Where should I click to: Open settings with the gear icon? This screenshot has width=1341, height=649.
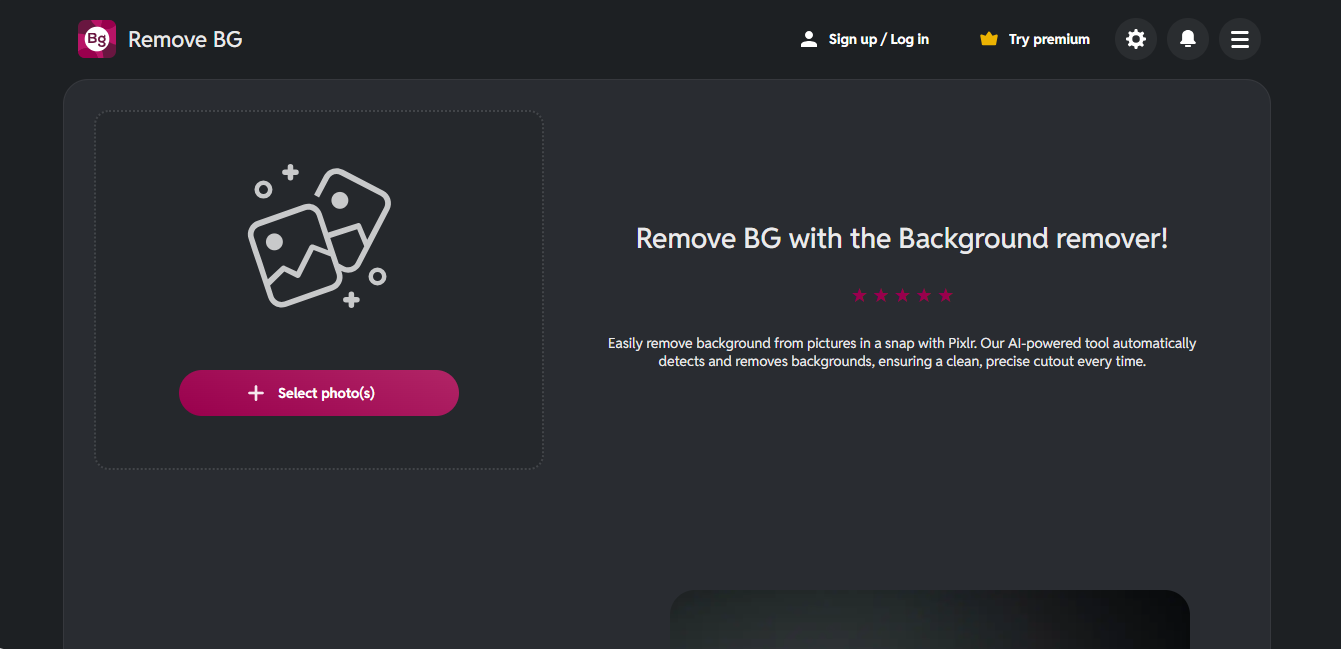[1136, 39]
